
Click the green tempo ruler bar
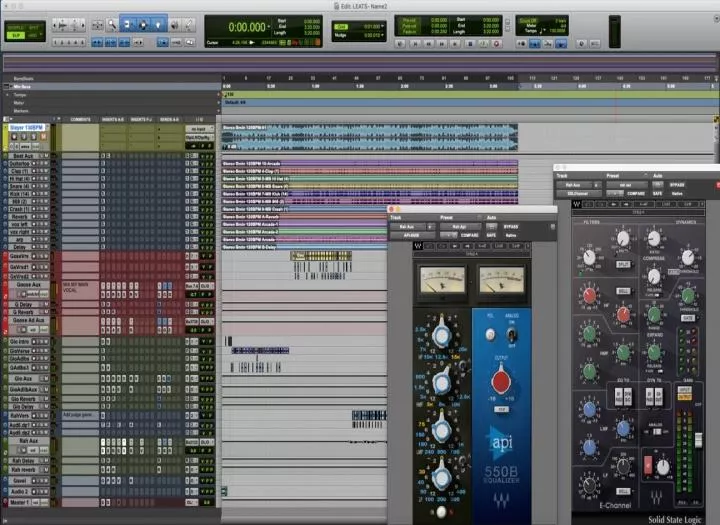tap(468, 94)
